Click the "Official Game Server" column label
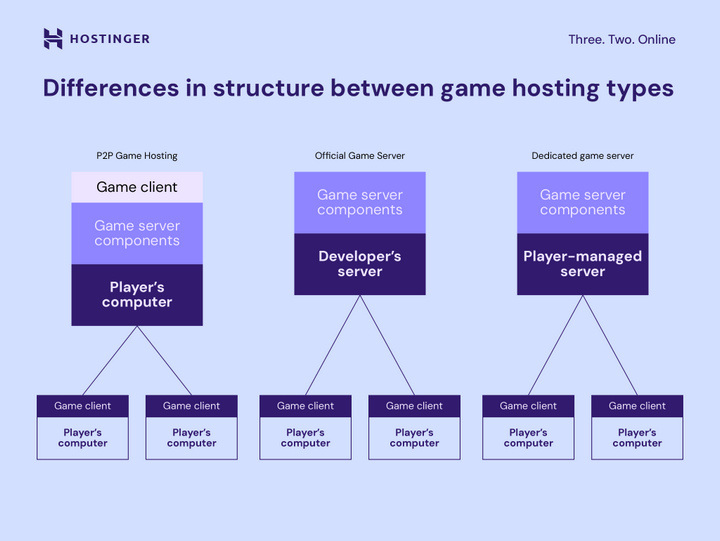 coord(360,156)
